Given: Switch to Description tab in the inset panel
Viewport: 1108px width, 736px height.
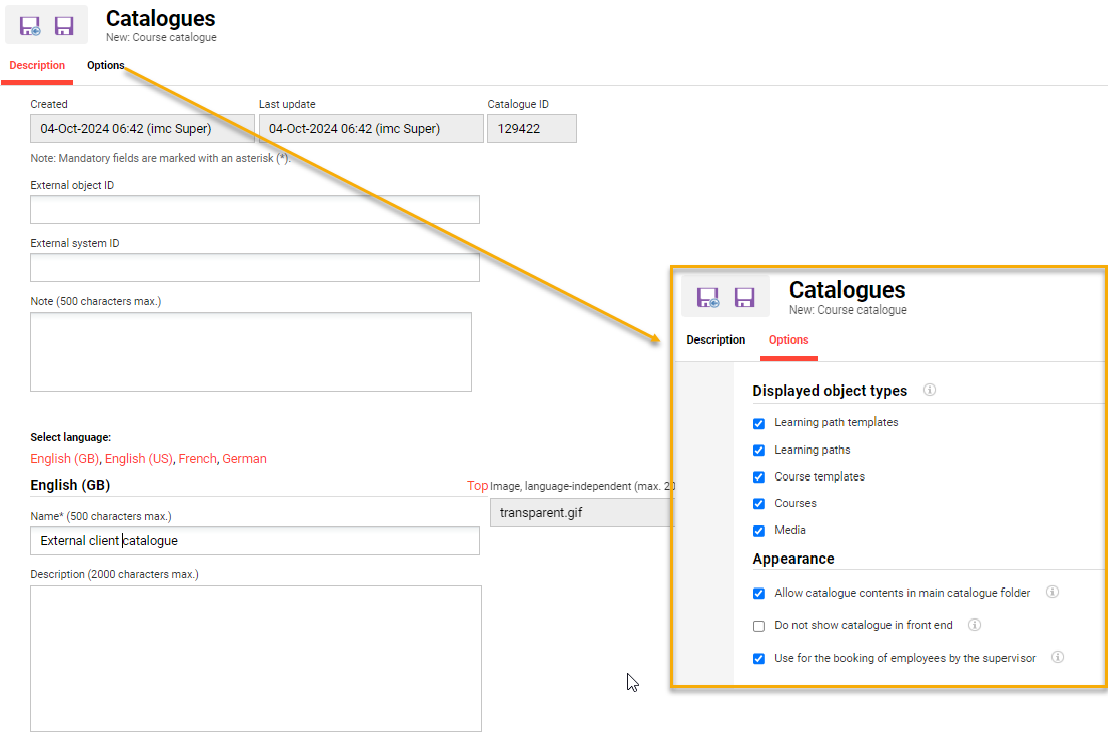Looking at the screenshot, I should [x=715, y=340].
